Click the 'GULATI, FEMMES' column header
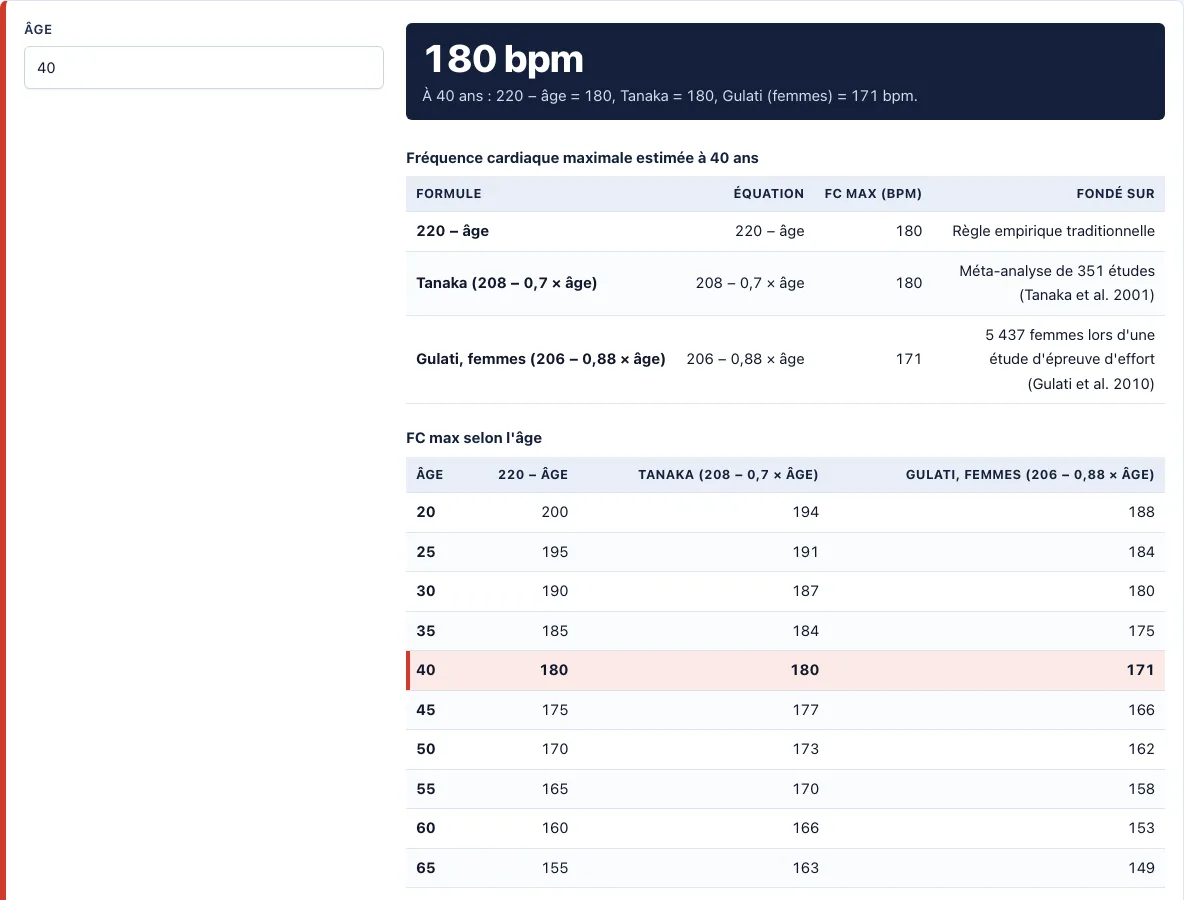Image resolution: width=1184 pixels, height=900 pixels. tap(1030, 474)
